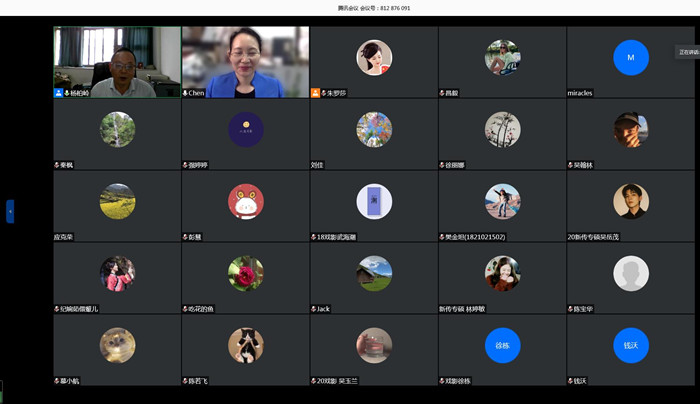This screenshot has width=700, height=404.
Task: Click the mic icon beside 吃花的鱼
Action: tap(186, 309)
